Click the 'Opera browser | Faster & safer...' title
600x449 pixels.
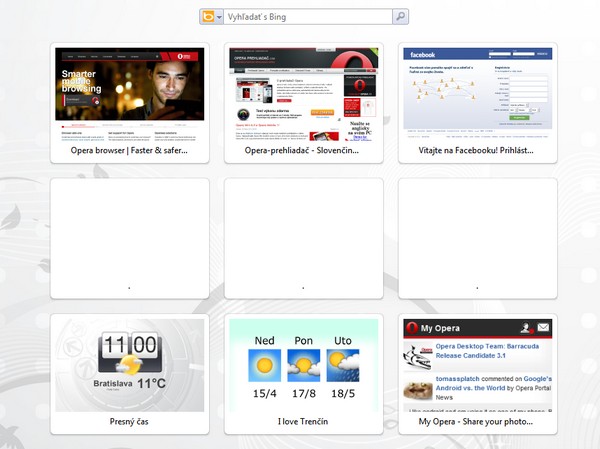coord(129,150)
